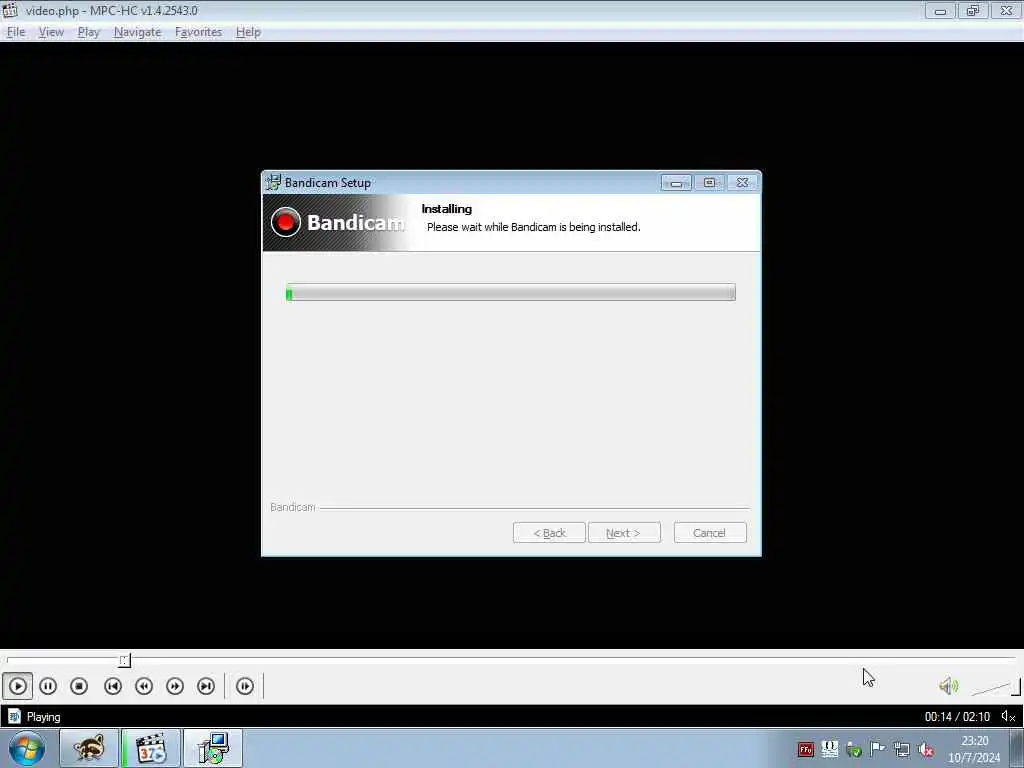Click the Playing status text
This screenshot has height=768, width=1024.
tap(43, 717)
